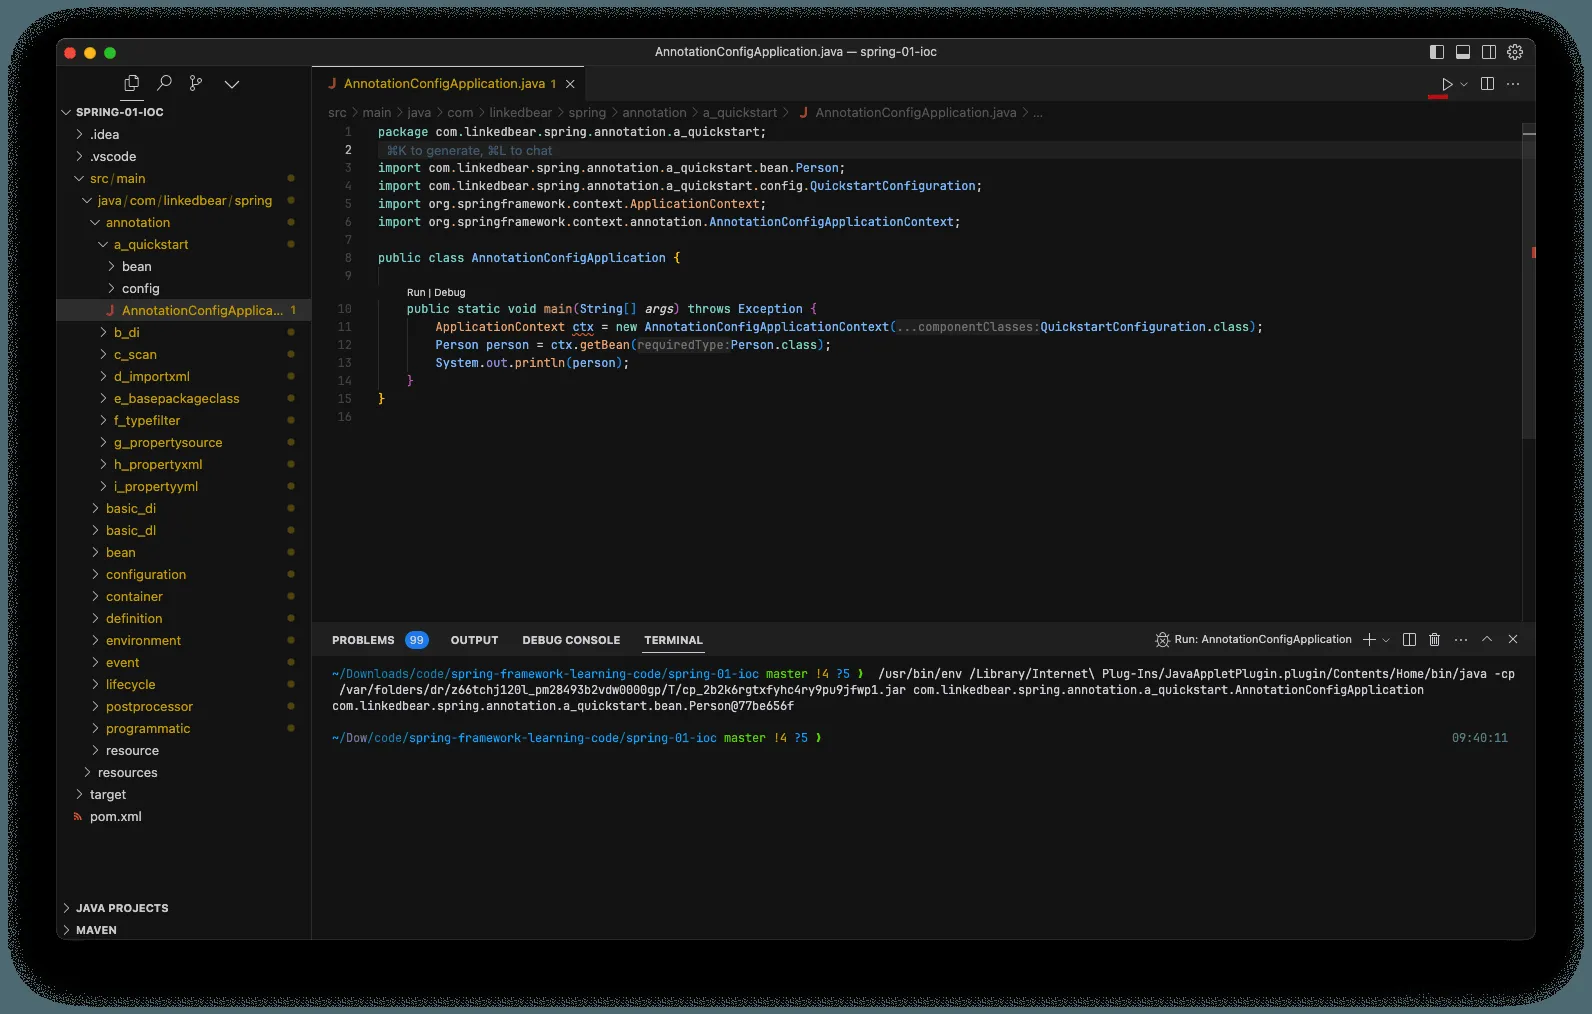Create a new terminal with plus icon
1592x1014 pixels.
tap(1369, 639)
